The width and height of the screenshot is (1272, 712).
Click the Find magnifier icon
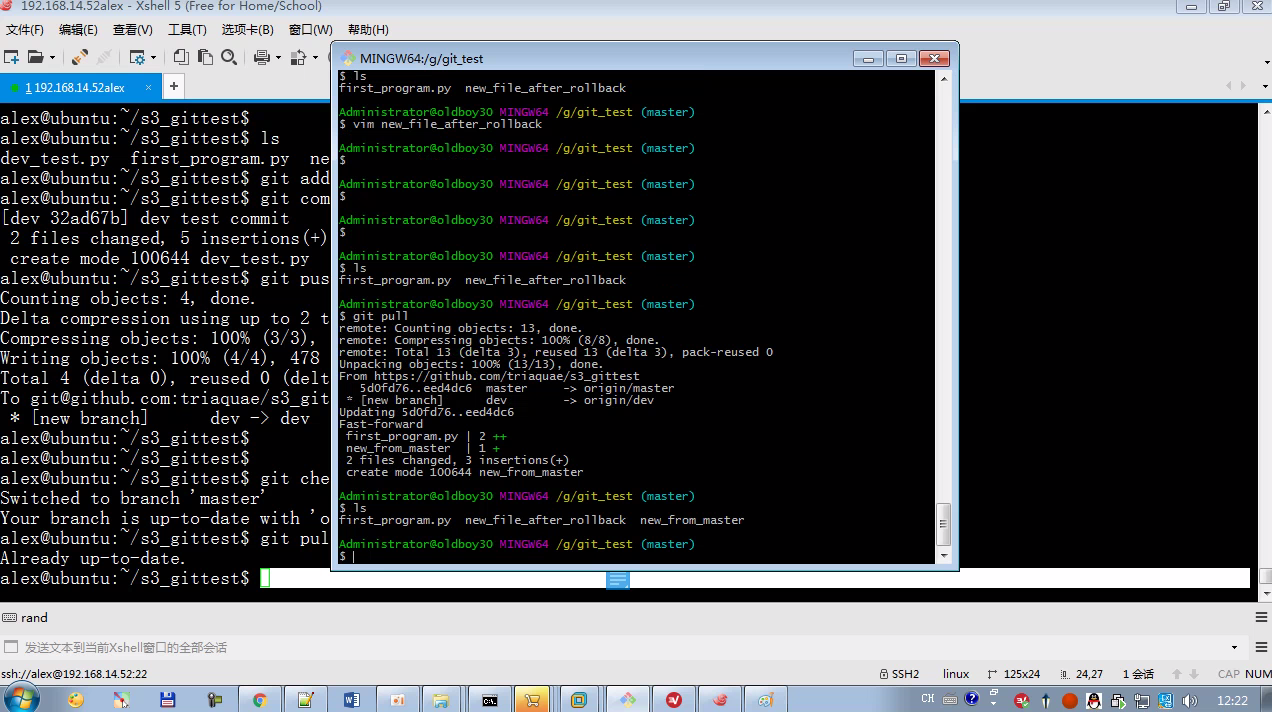(x=229, y=57)
